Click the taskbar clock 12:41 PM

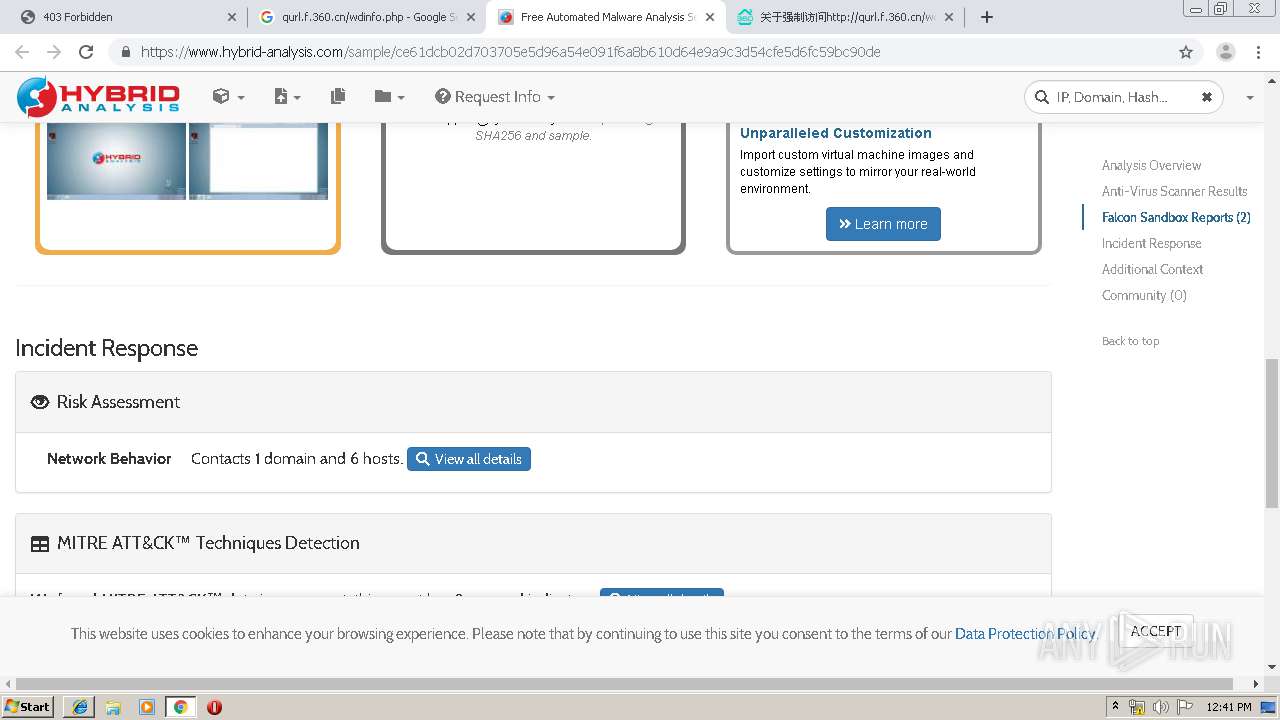(1229, 707)
